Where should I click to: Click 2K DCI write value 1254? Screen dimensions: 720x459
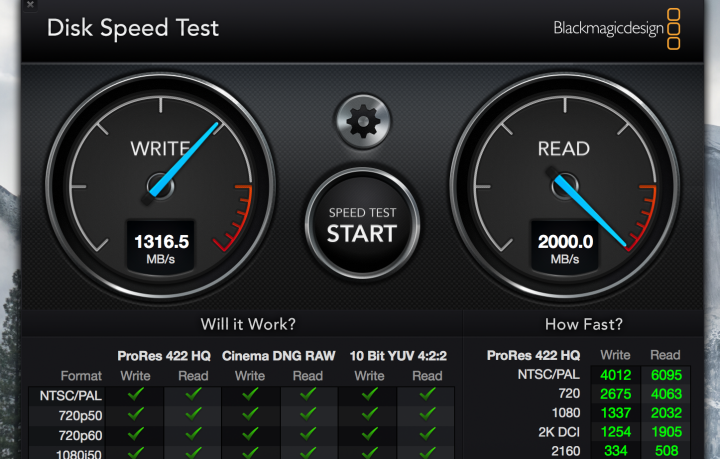pyautogui.click(x=616, y=432)
